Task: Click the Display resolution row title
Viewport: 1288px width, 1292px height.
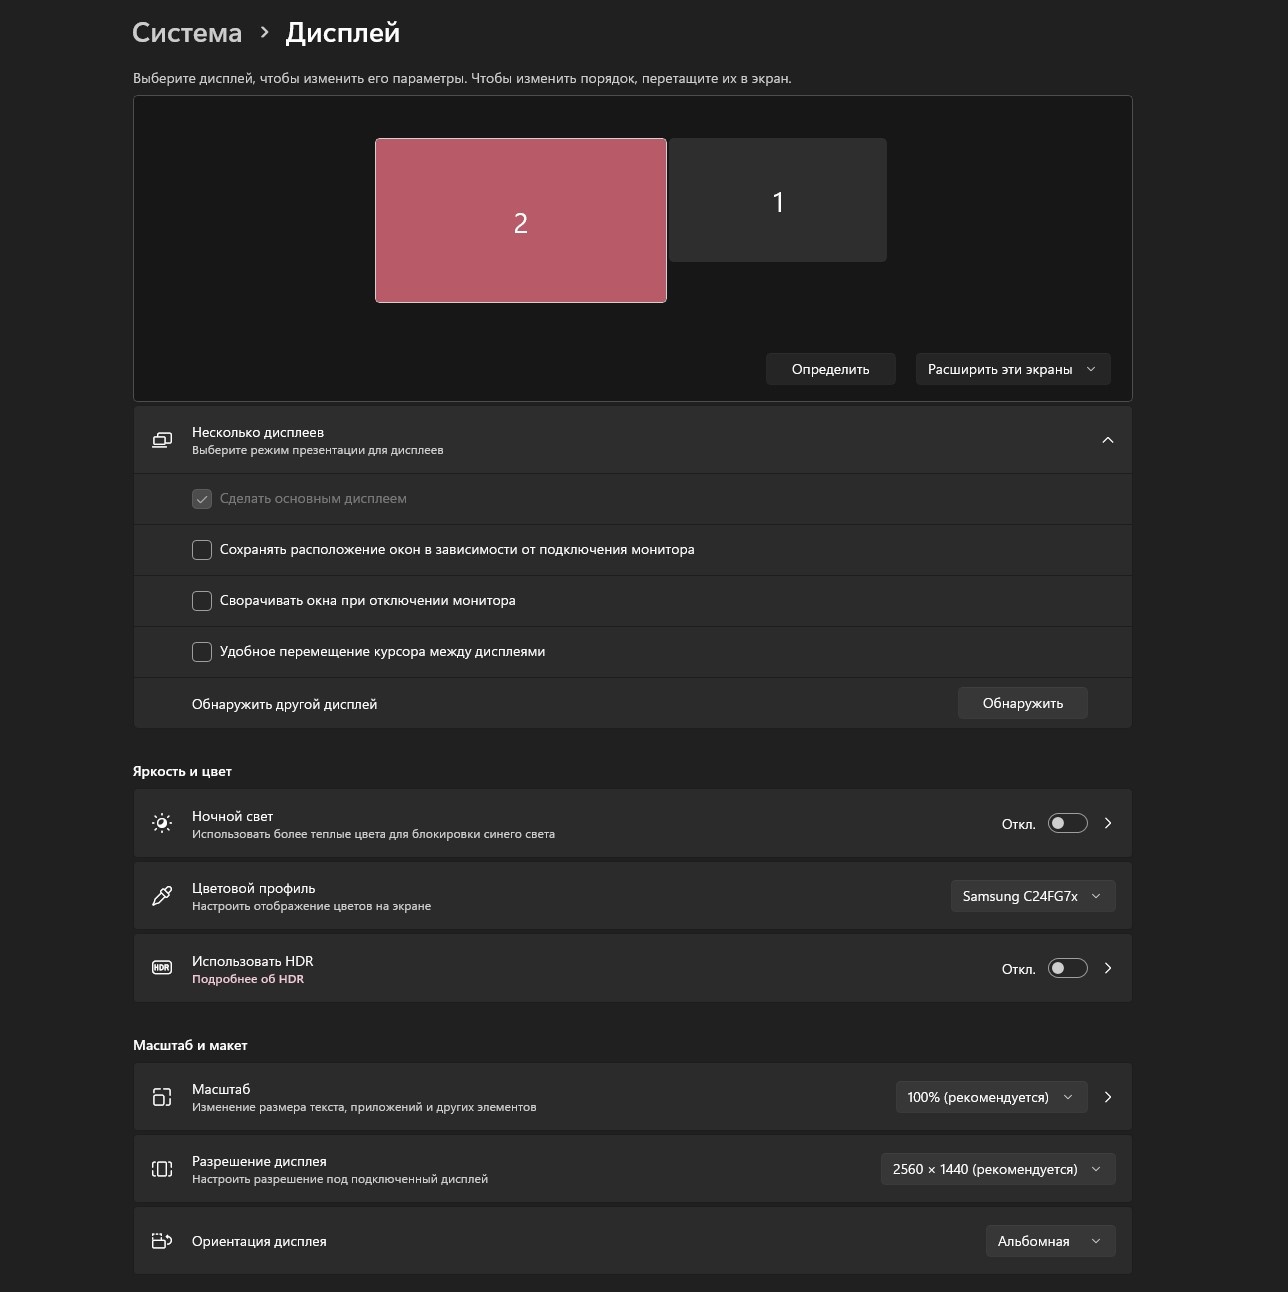Action: (259, 1161)
